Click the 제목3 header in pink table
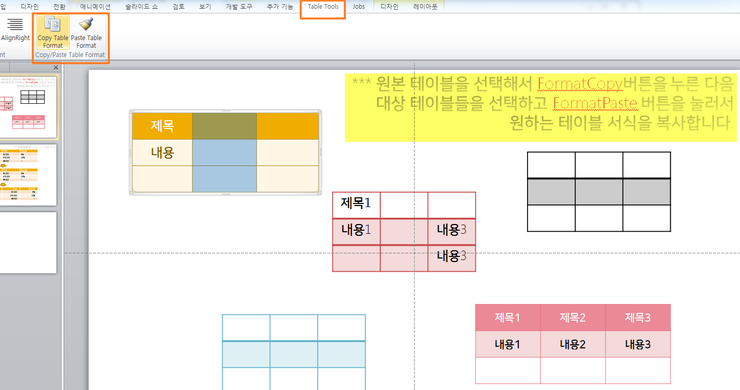The height and width of the screenshot is (390, 740). tap(638, 317)
